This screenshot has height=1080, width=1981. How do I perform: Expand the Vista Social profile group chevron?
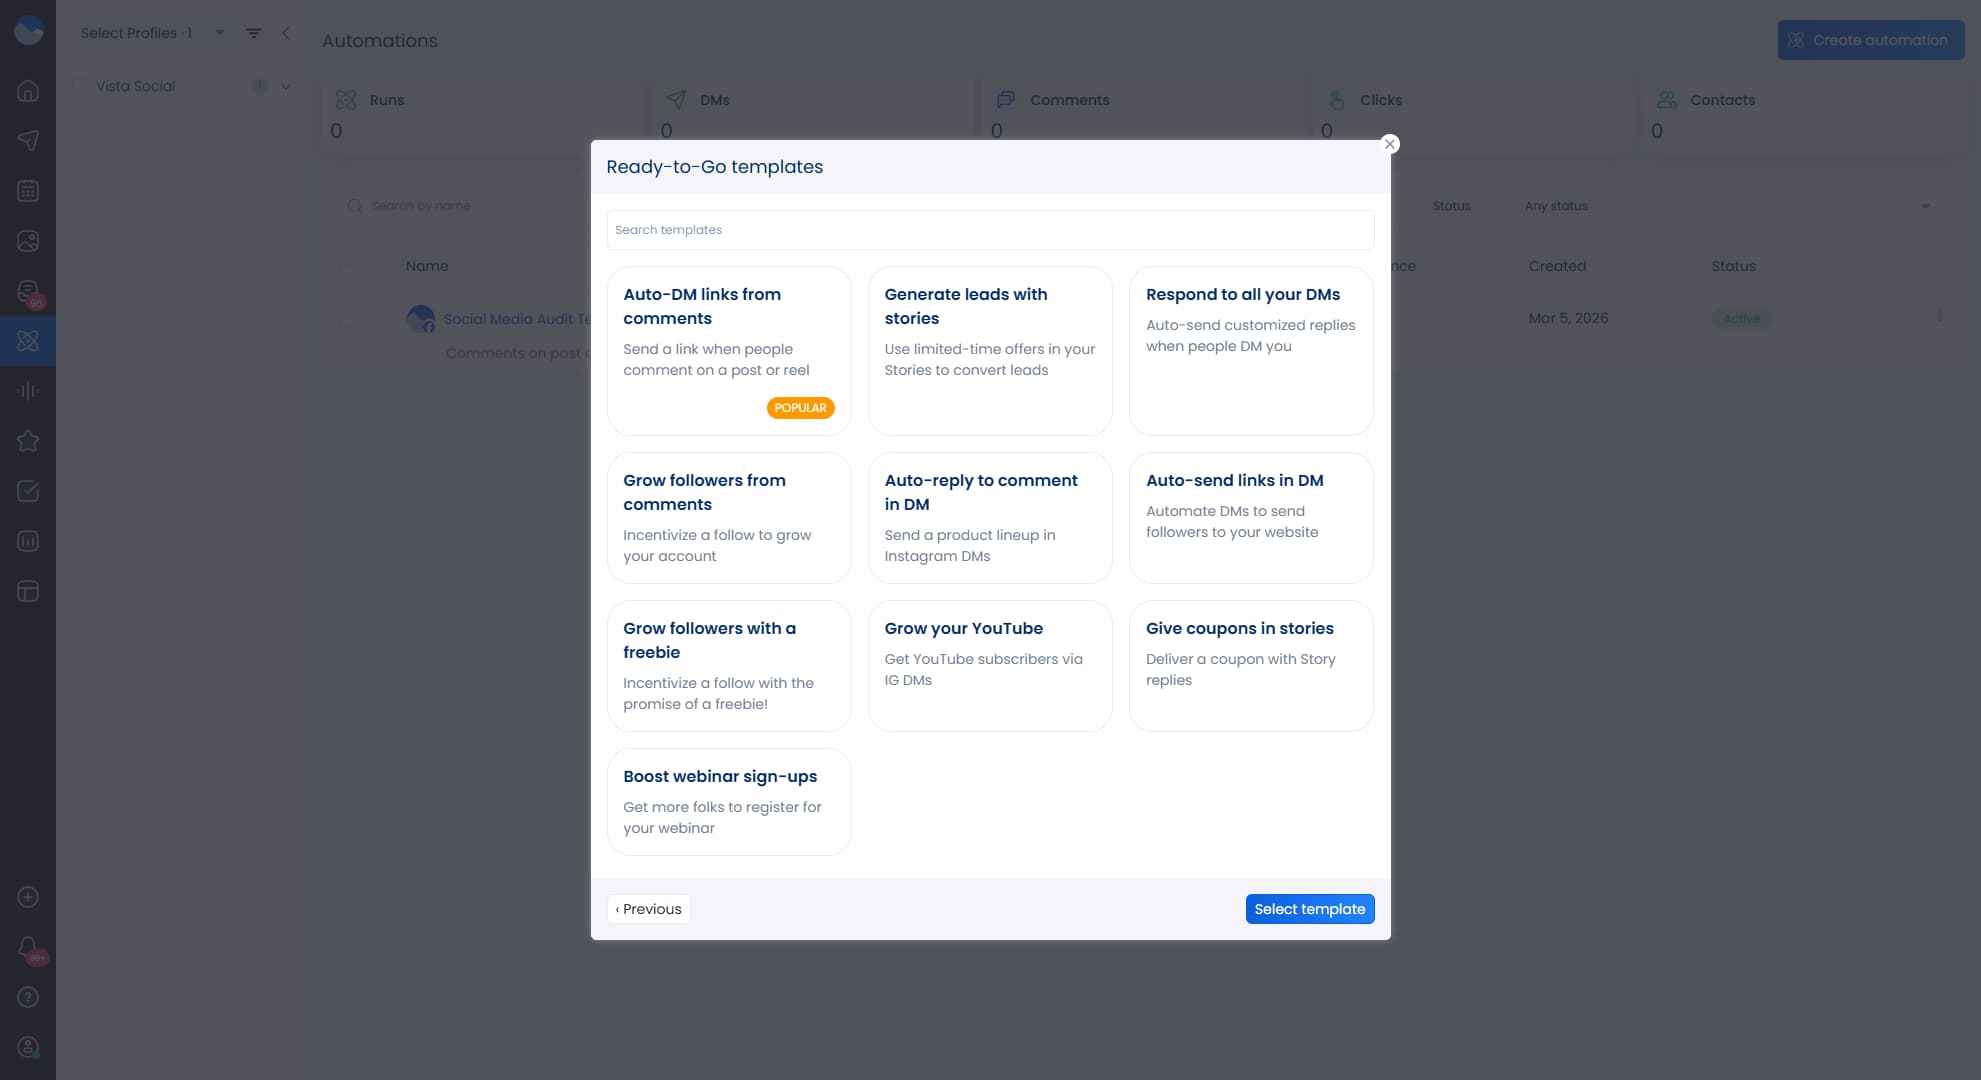click(286, 86)
